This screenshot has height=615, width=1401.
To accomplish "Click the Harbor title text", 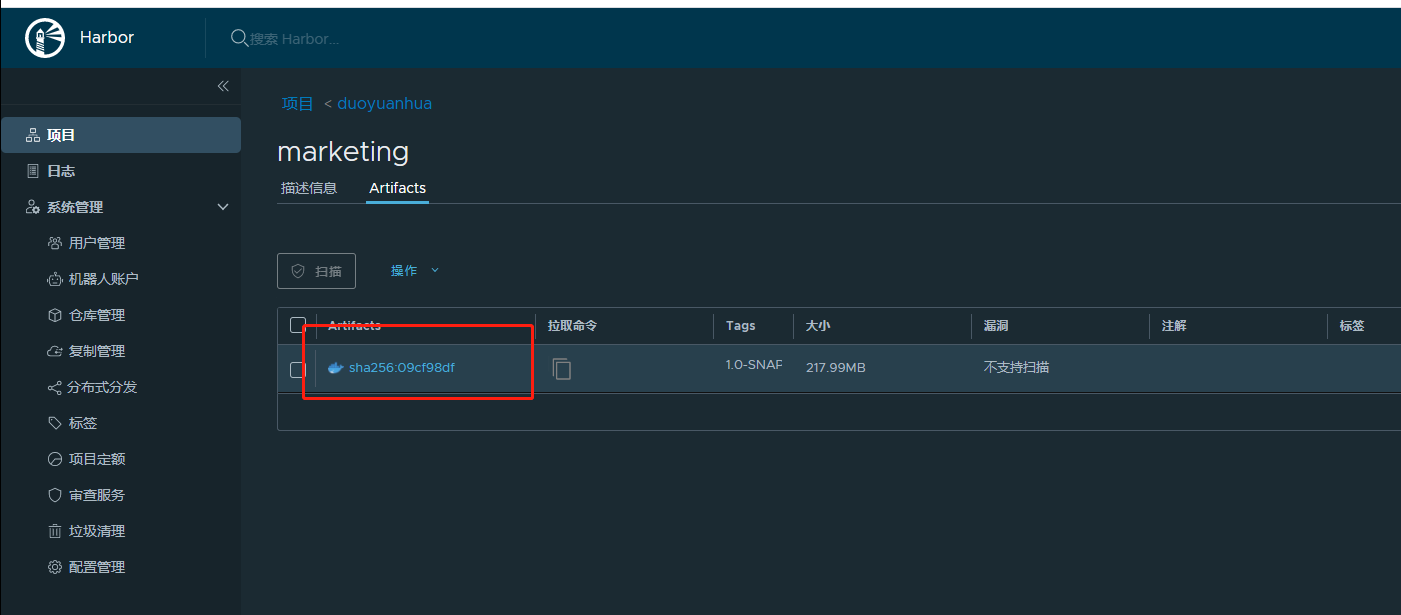I will [x=107, y=38].
